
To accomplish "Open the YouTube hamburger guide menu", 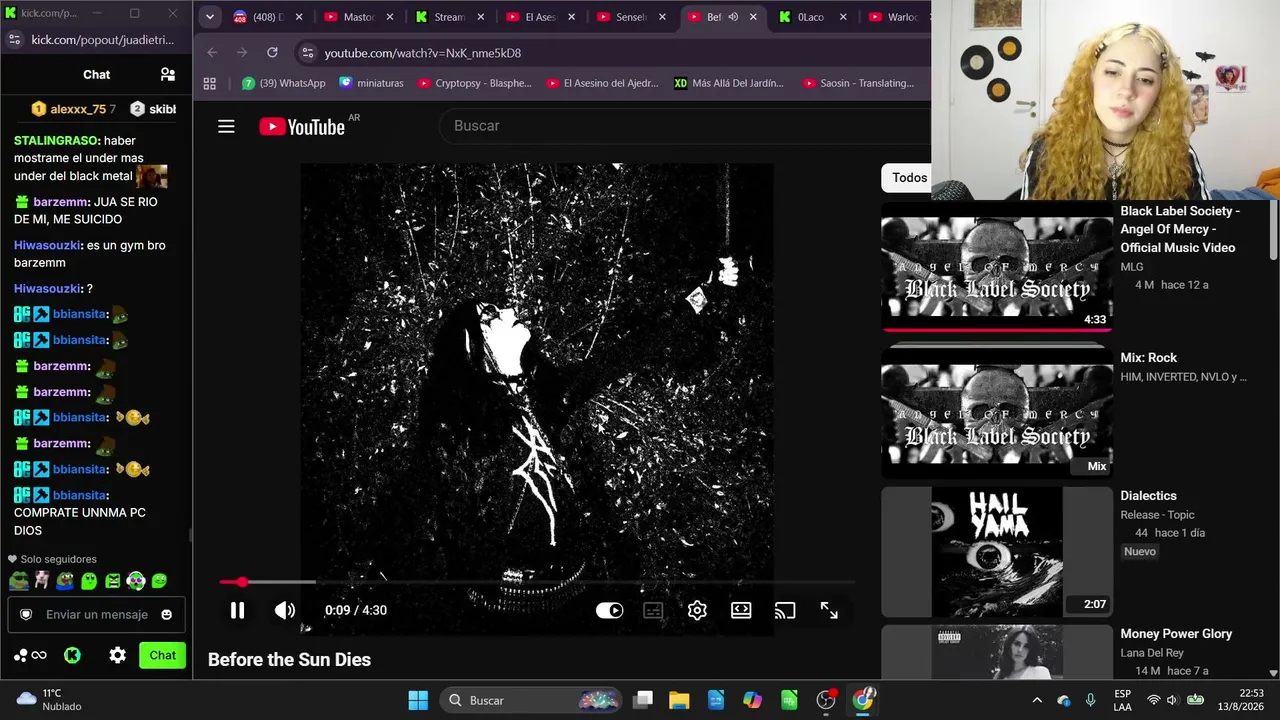I will click(226, 126).
